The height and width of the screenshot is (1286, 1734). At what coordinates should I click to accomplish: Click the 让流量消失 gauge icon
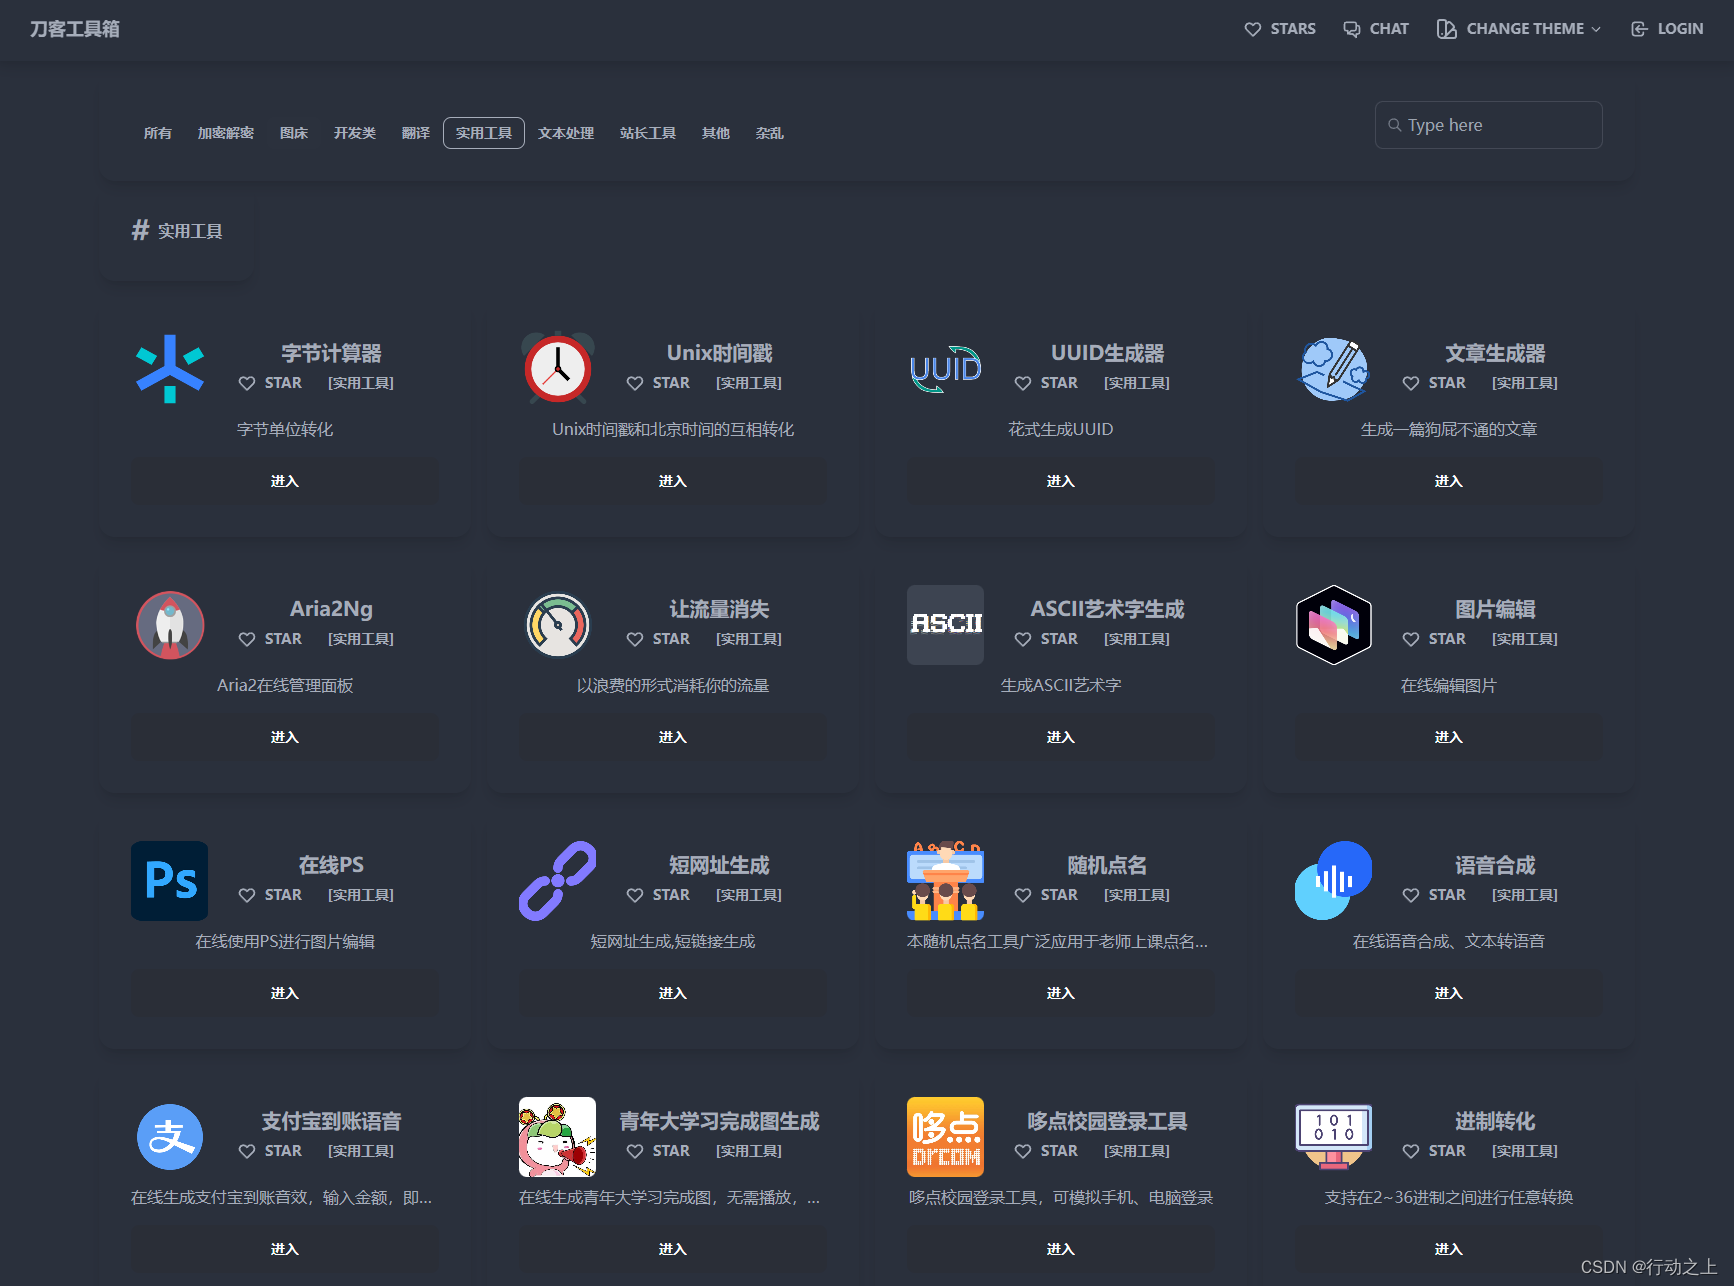coord(557,625)
